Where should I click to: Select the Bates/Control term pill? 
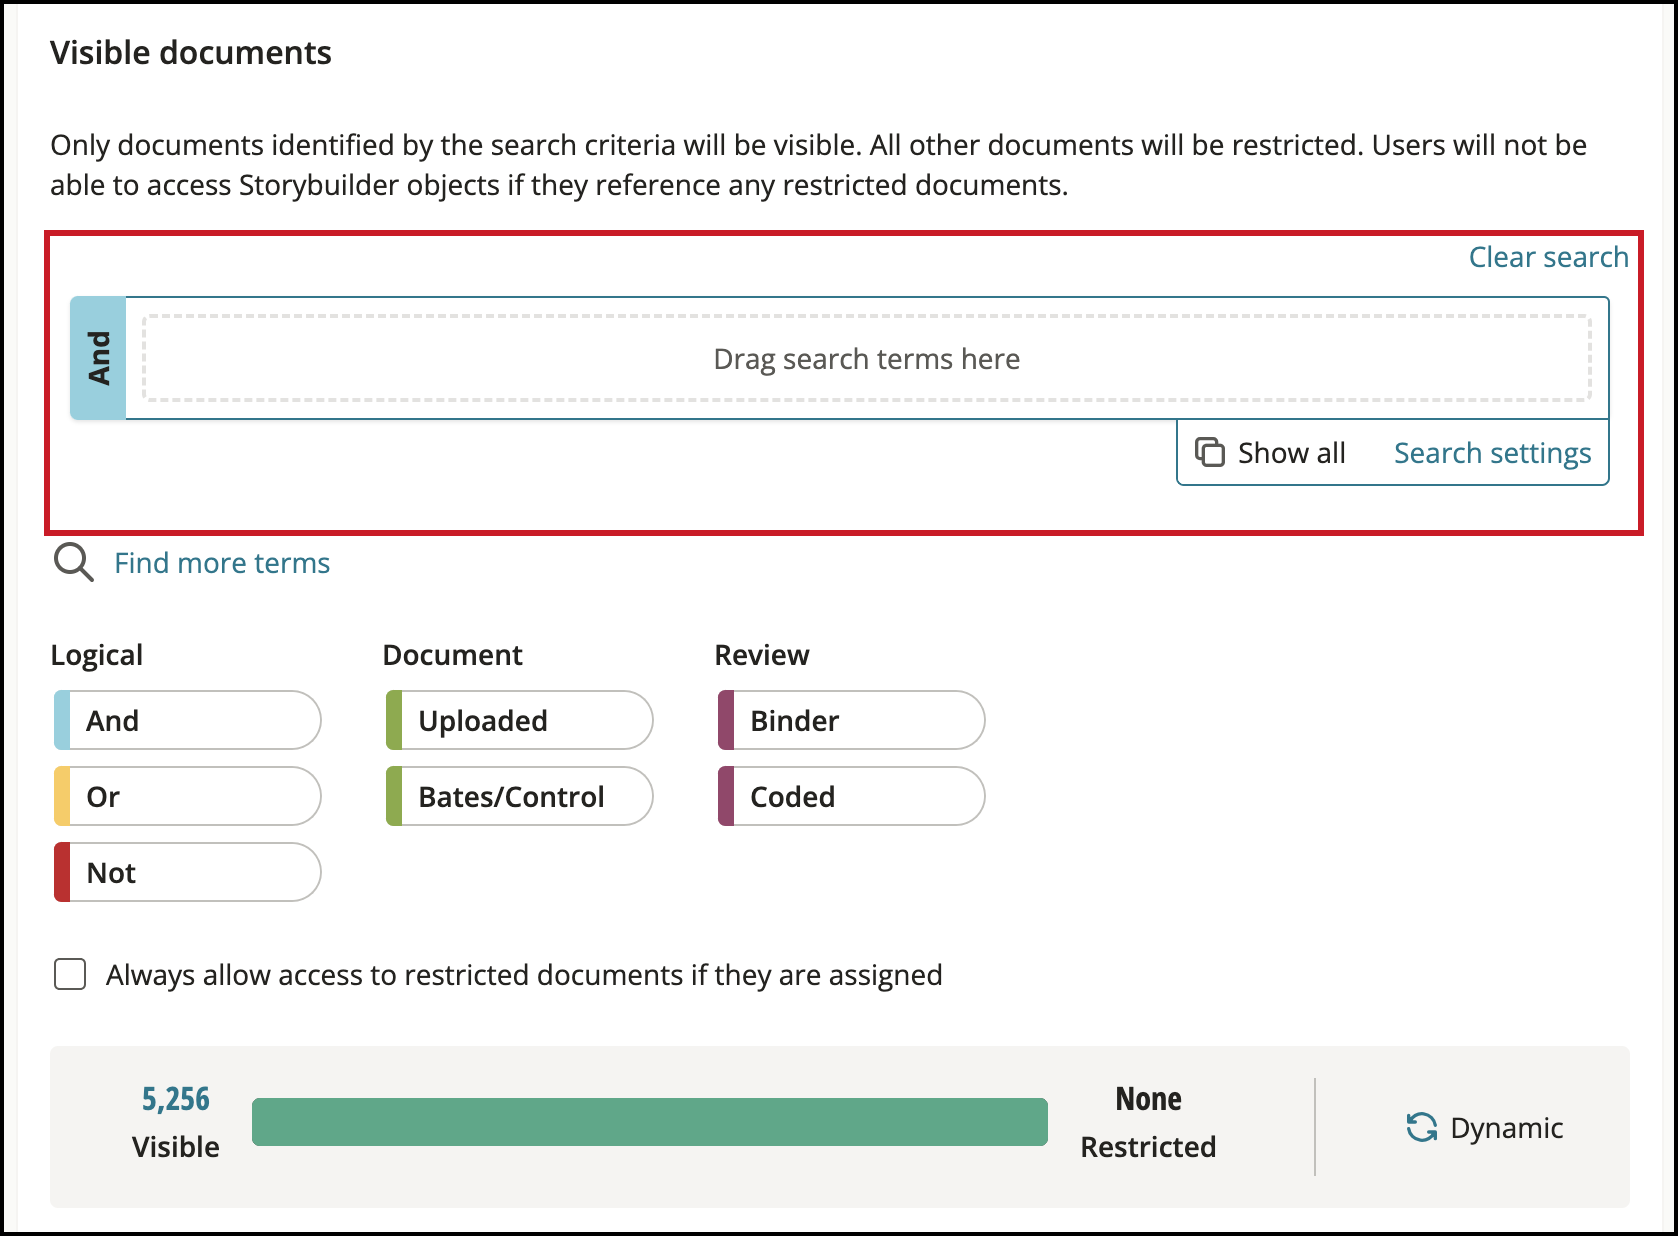pyautogui.click(x=519, y=796)
